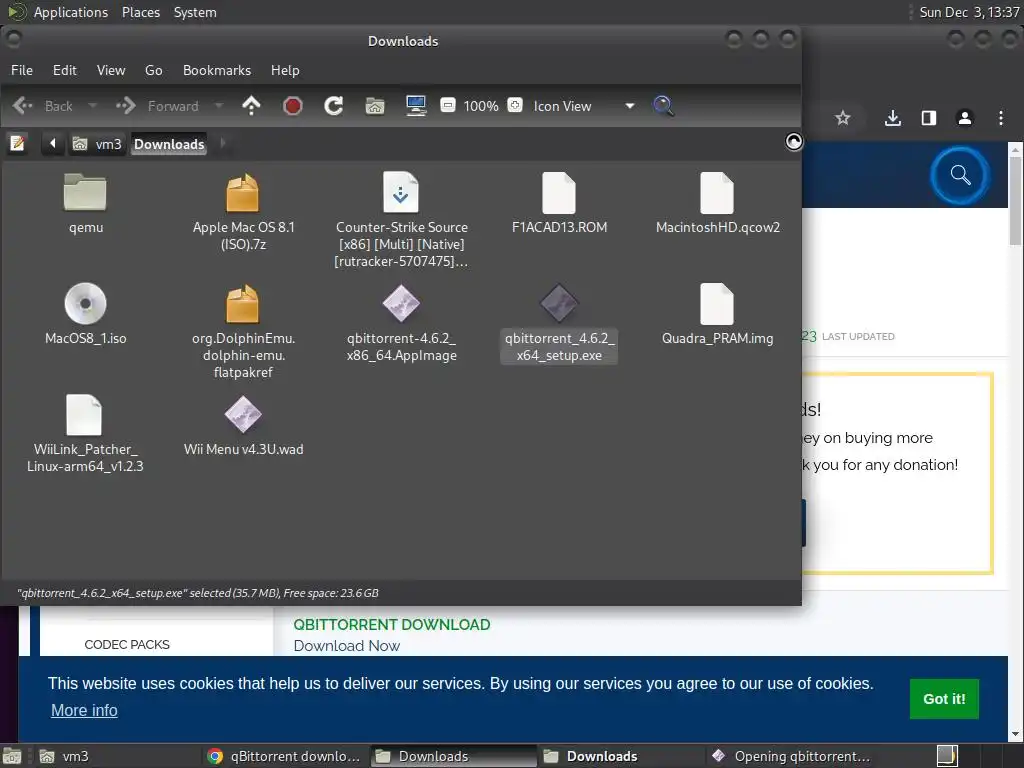Click the 100% zoom level label

tap(481, 106)
